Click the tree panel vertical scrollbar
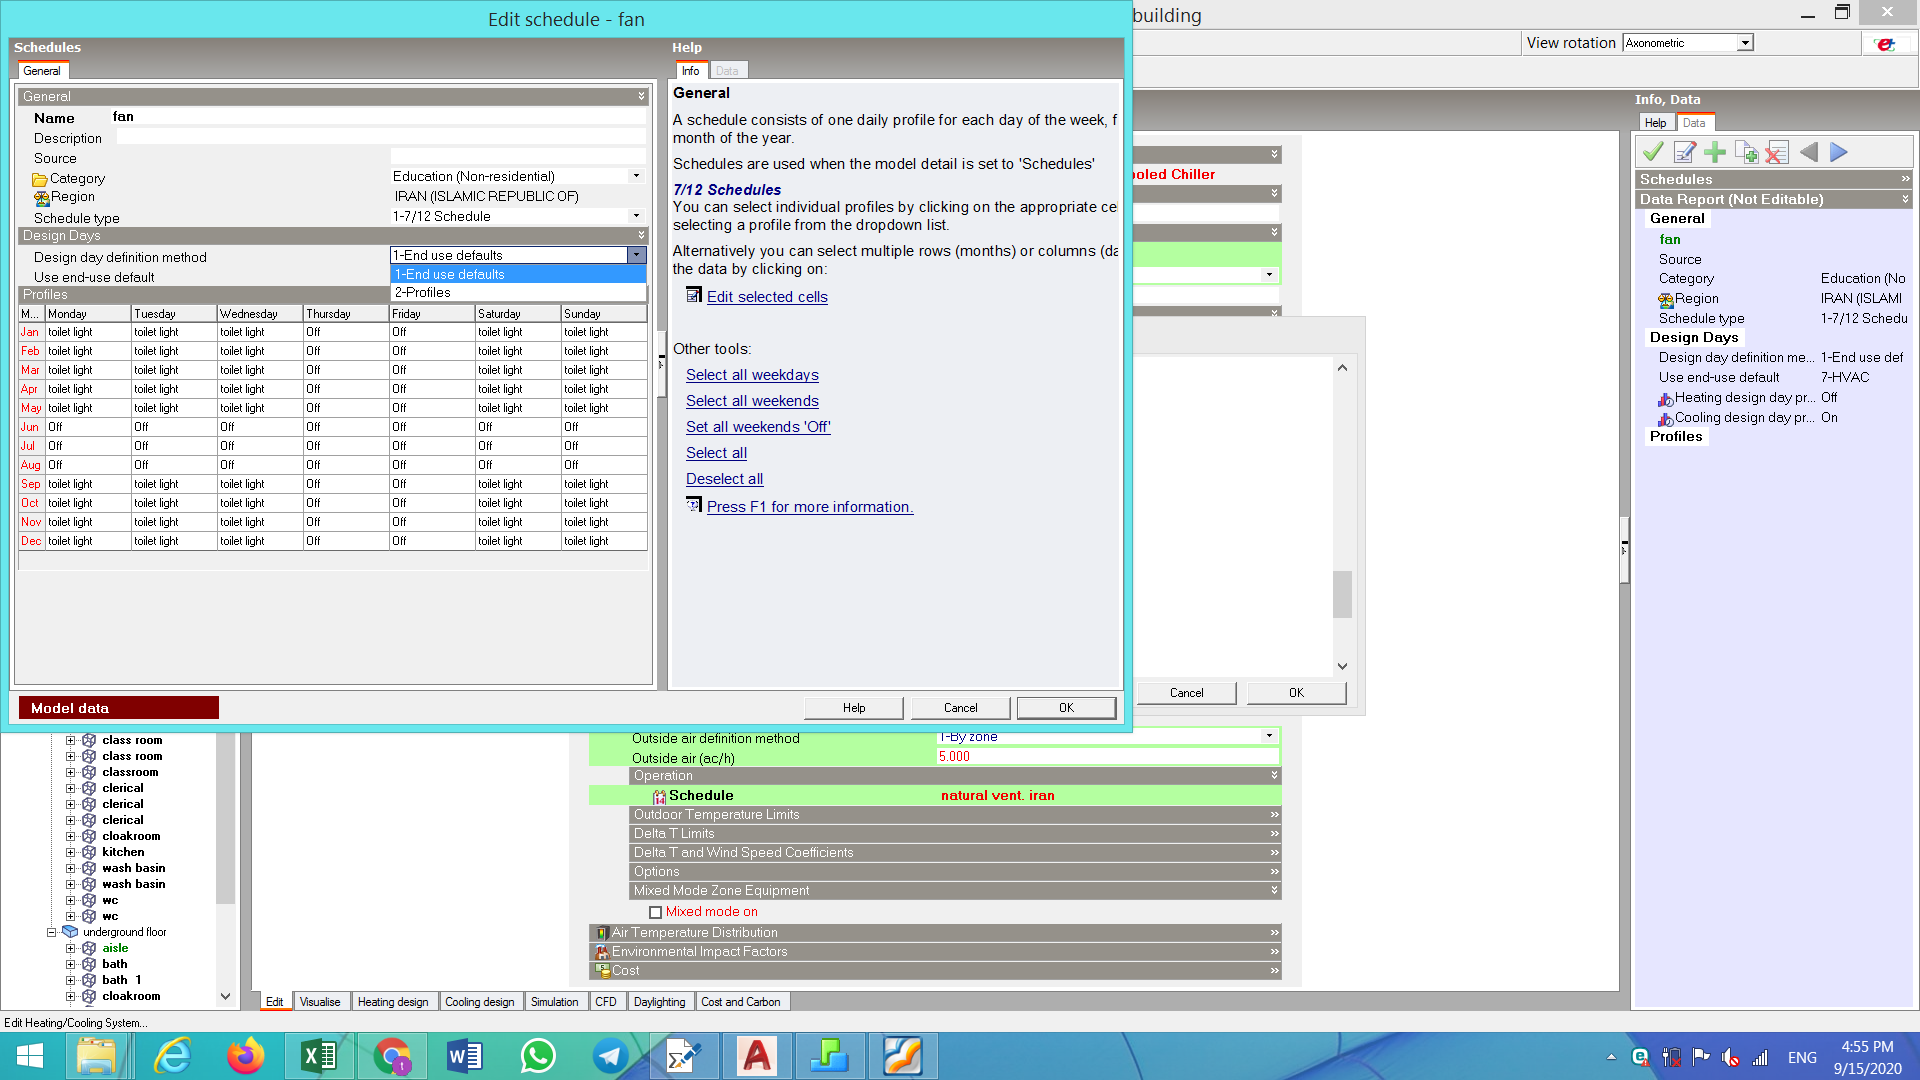 coord(226,866)
